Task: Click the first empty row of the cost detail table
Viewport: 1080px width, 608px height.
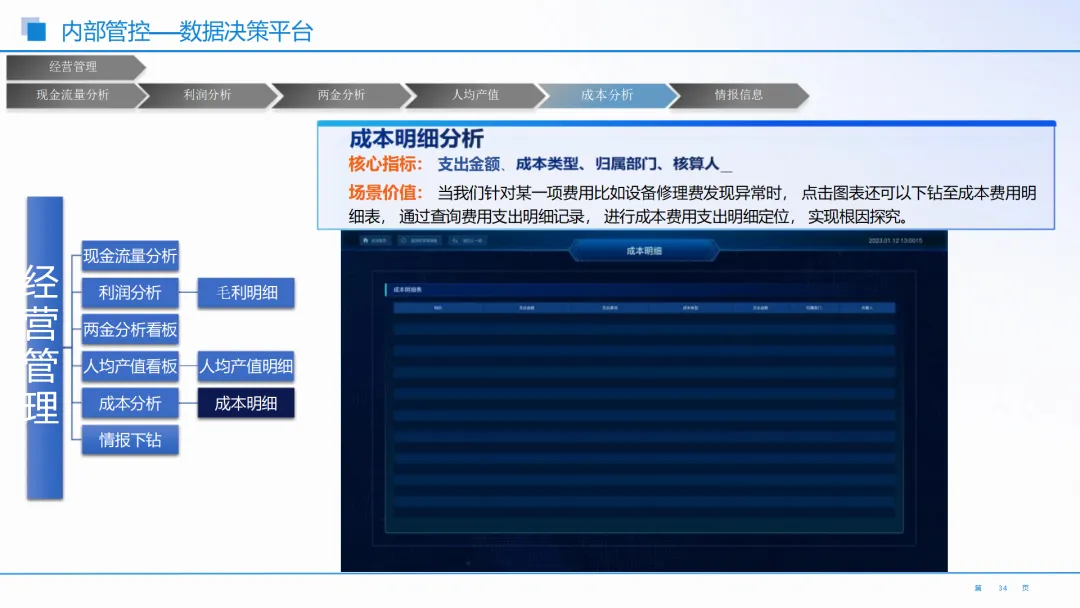Action: 644,330
